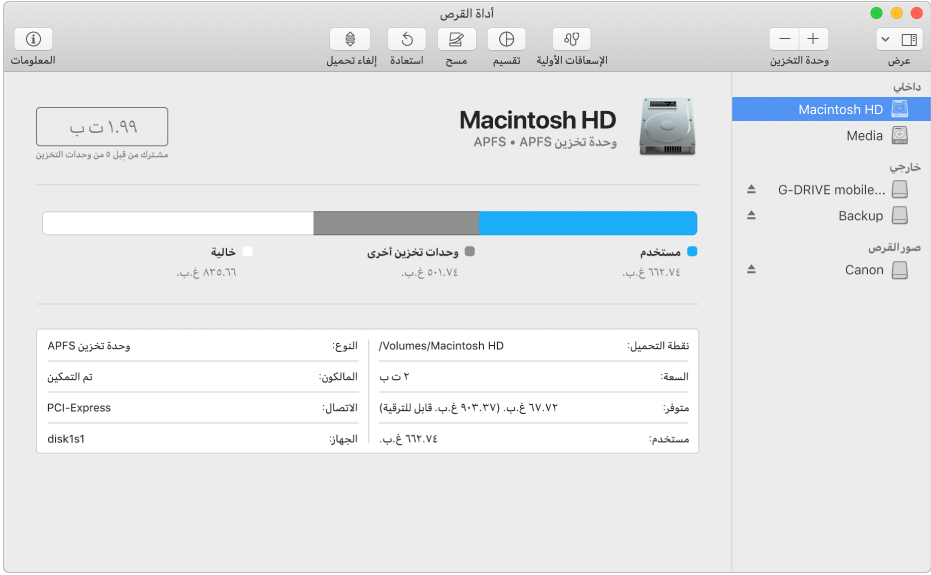Click the Disk Images (صور القرص) header
Image resolution: width=931 pixels, height=575 pixels.
[x=894, y=247]
